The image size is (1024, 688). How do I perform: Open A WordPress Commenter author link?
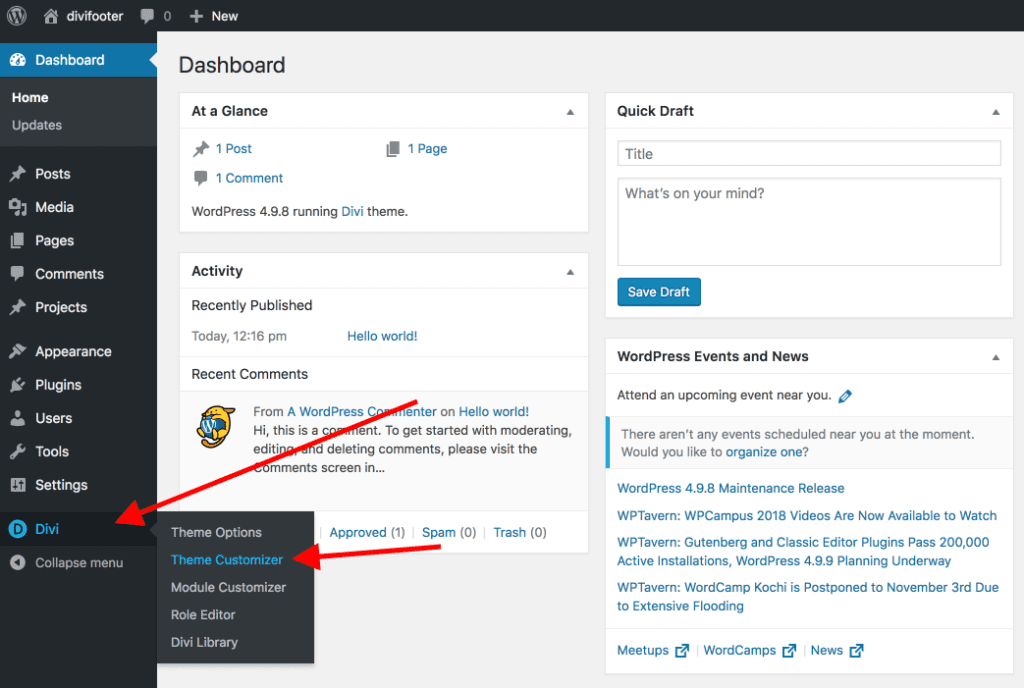[362, 412]
